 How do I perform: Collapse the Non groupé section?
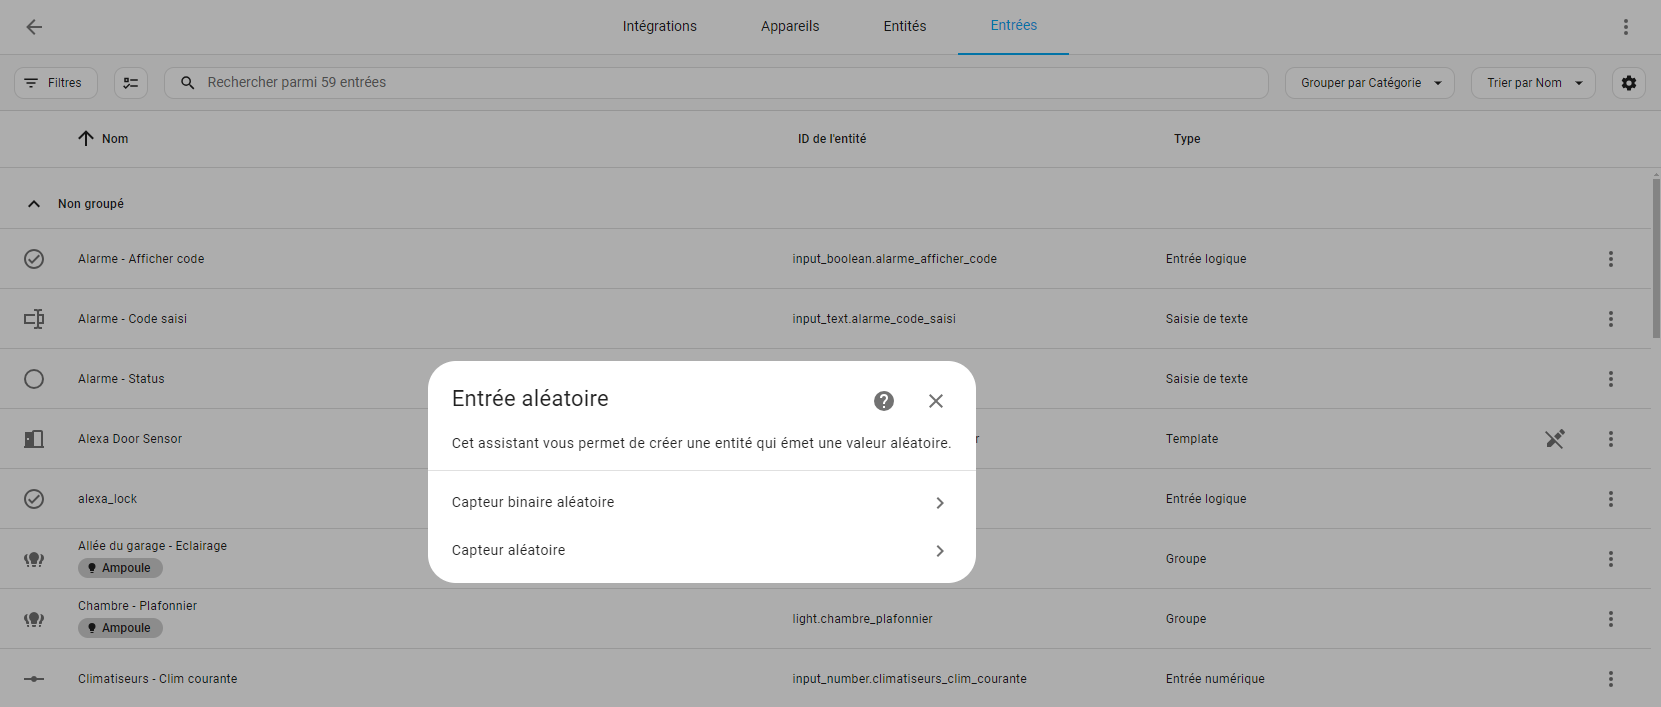tap(34, 204)
